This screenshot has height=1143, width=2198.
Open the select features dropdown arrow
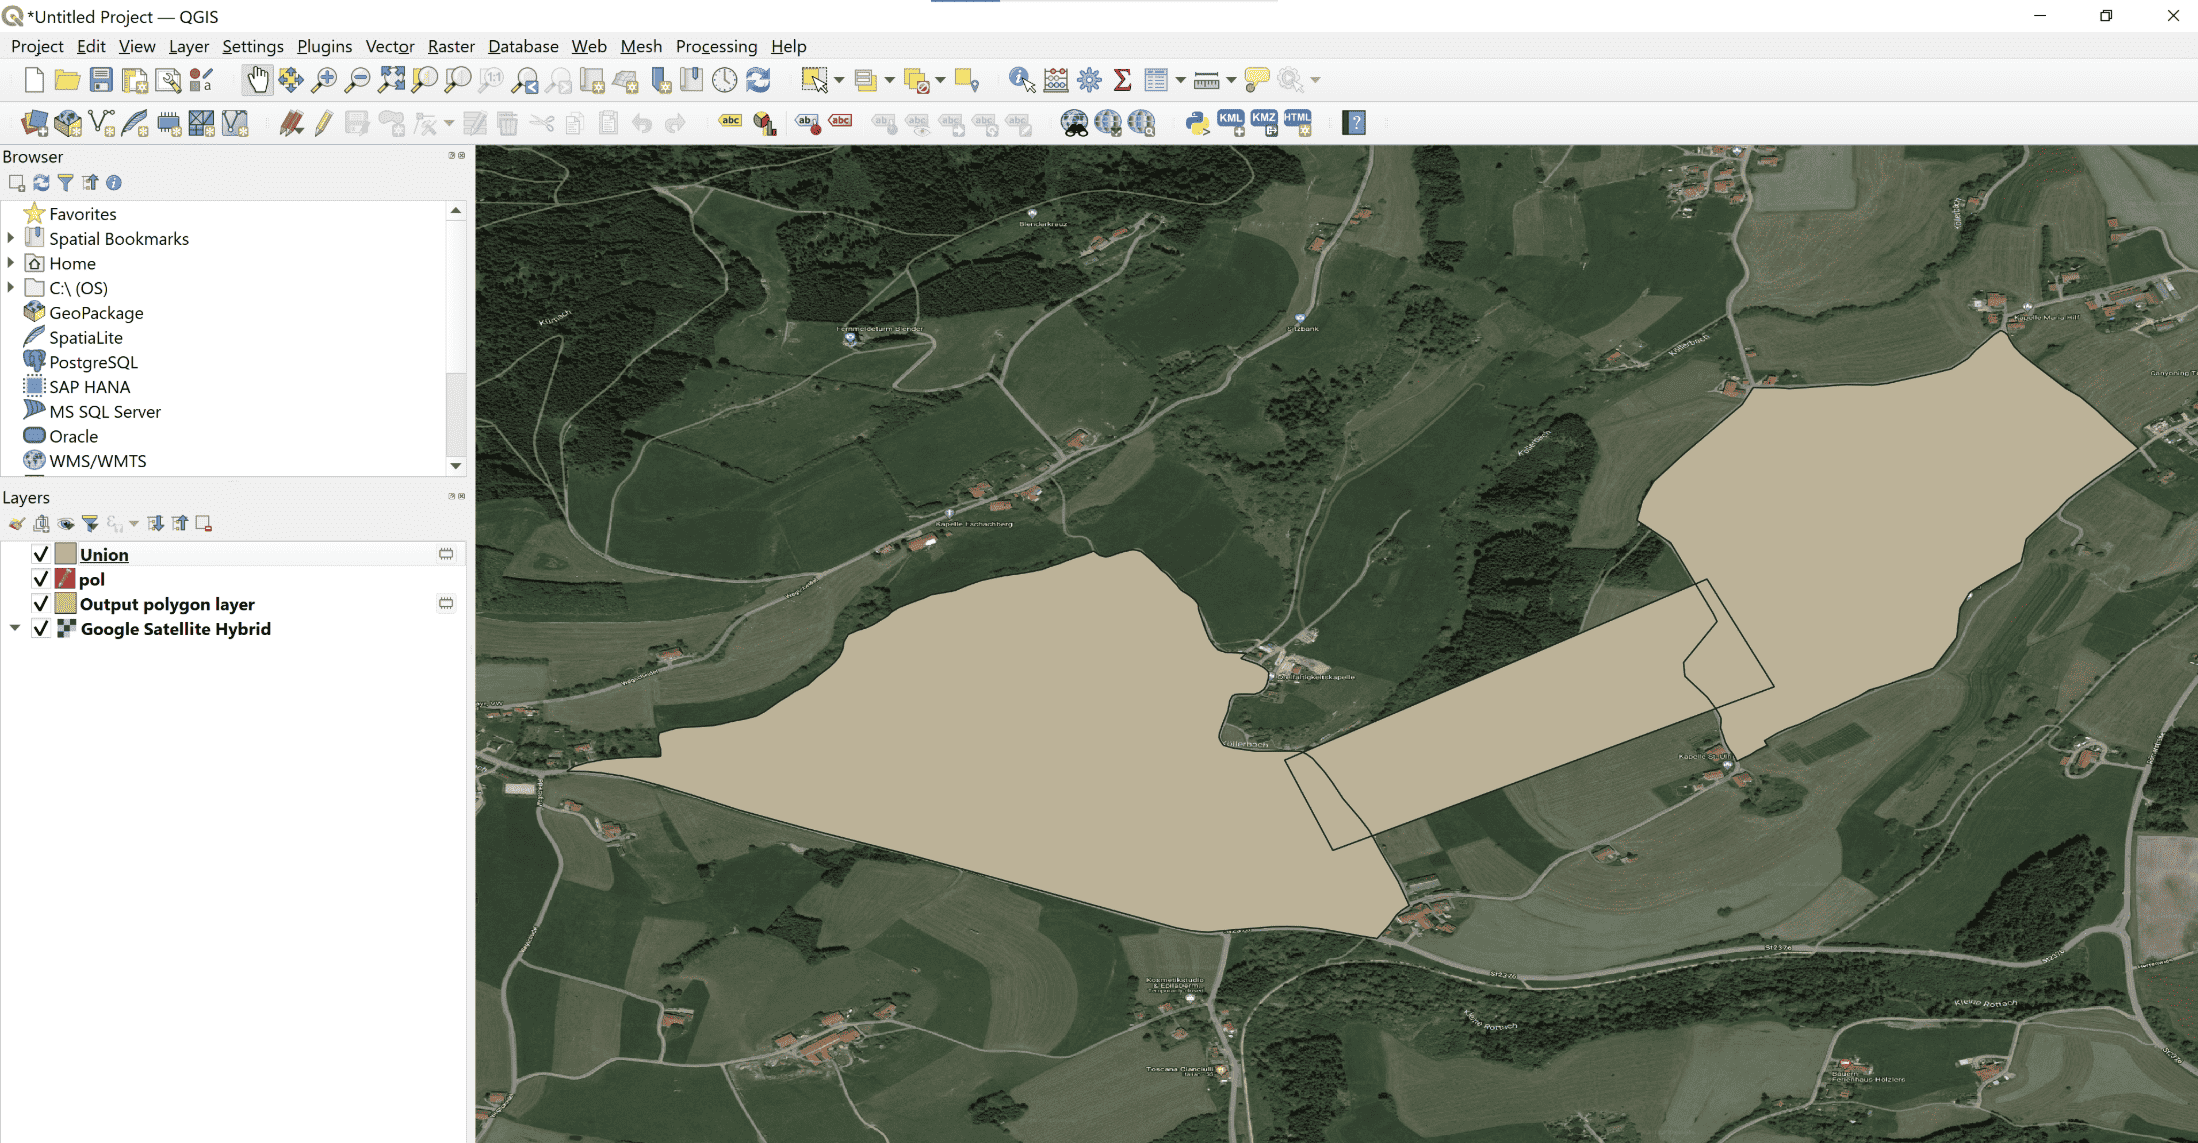click(x=840, y=80)
